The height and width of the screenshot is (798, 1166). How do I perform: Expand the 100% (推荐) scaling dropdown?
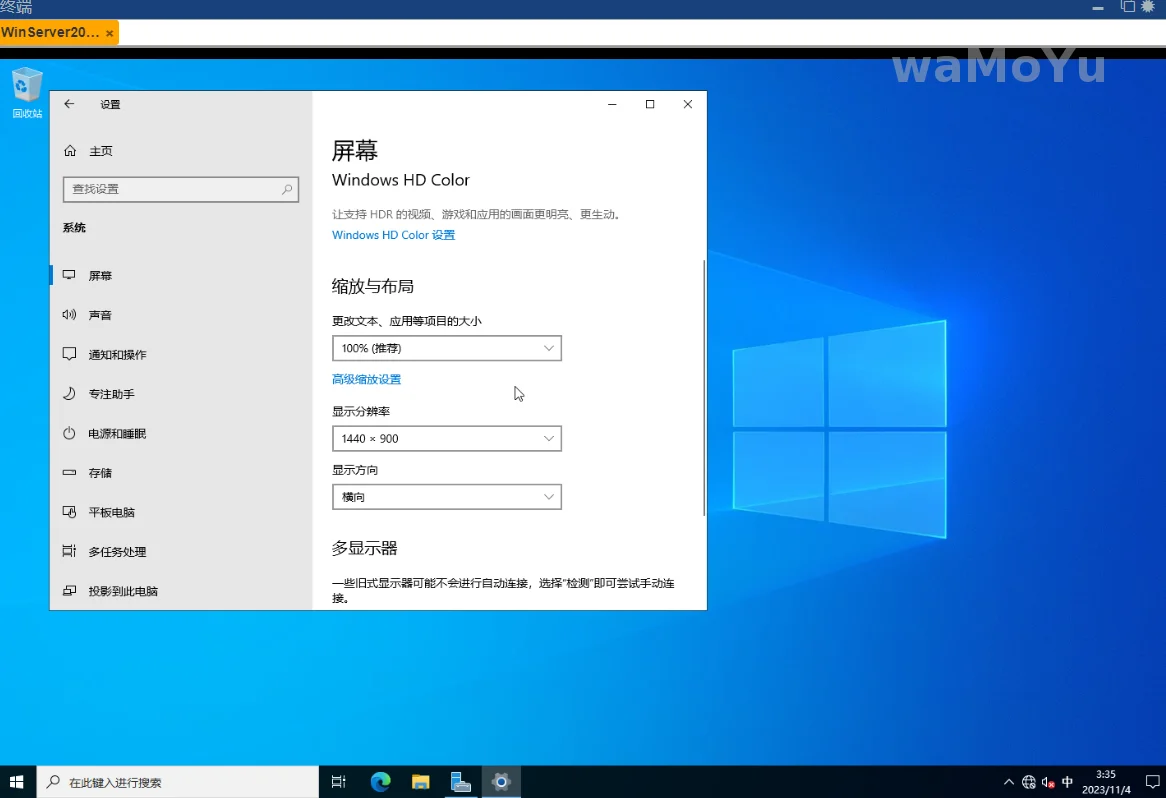446,348
